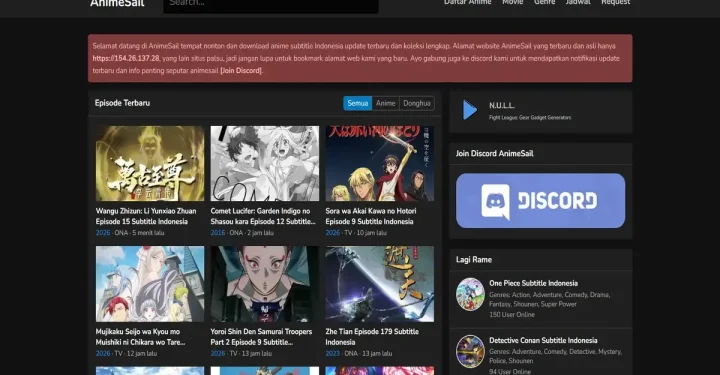Image resolution: width=720 pixels, height=375 pixels.
Task: Open Zhe Tian Episode 179 thumbnail
Action: pyautogui.click(x=380, y=284)
